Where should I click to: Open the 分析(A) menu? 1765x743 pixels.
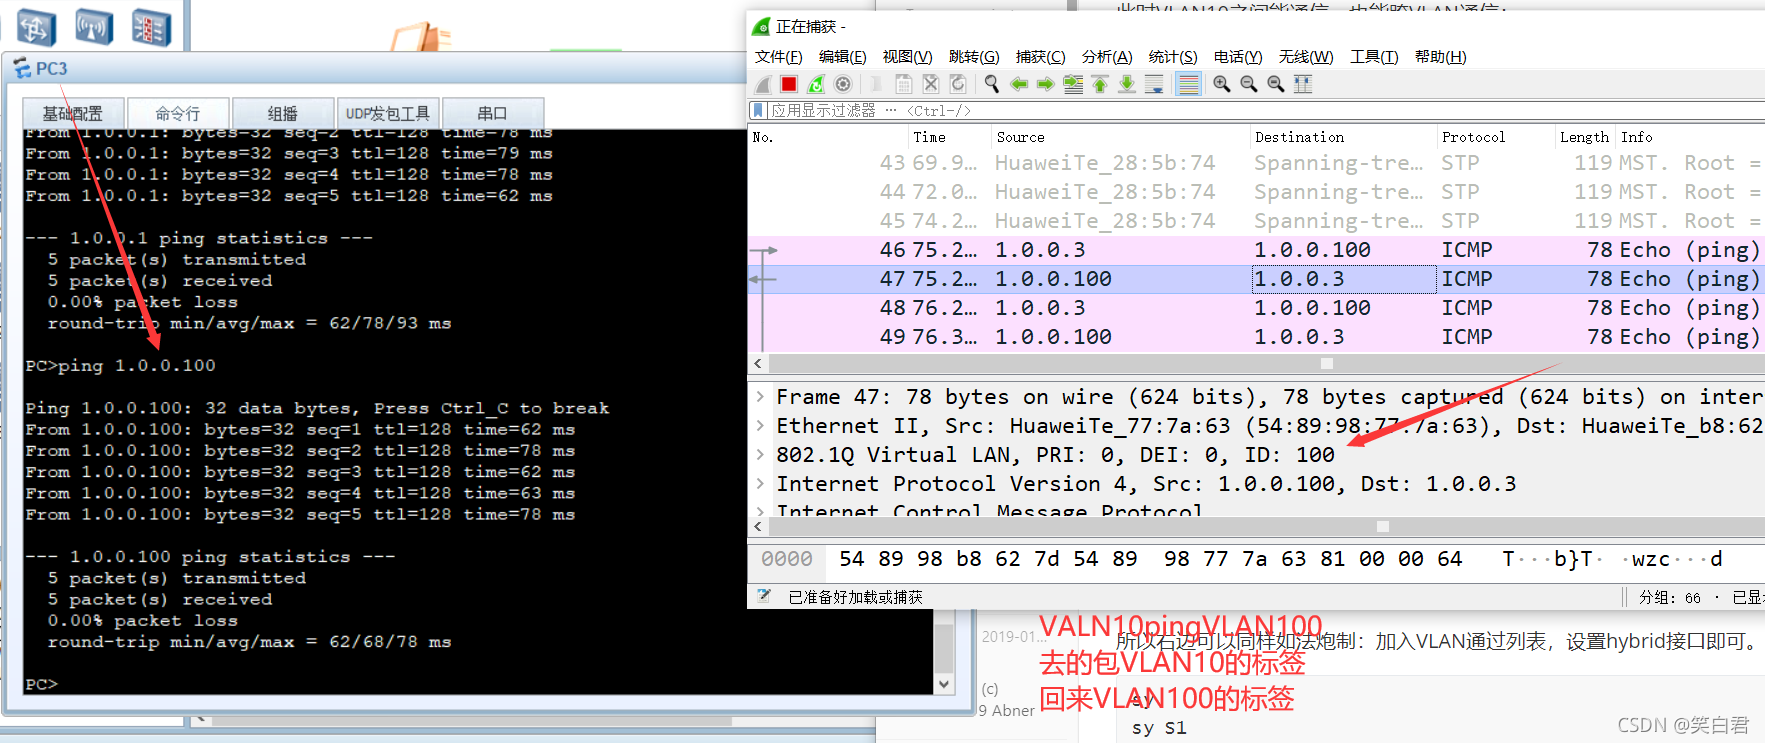(1107, 57)
